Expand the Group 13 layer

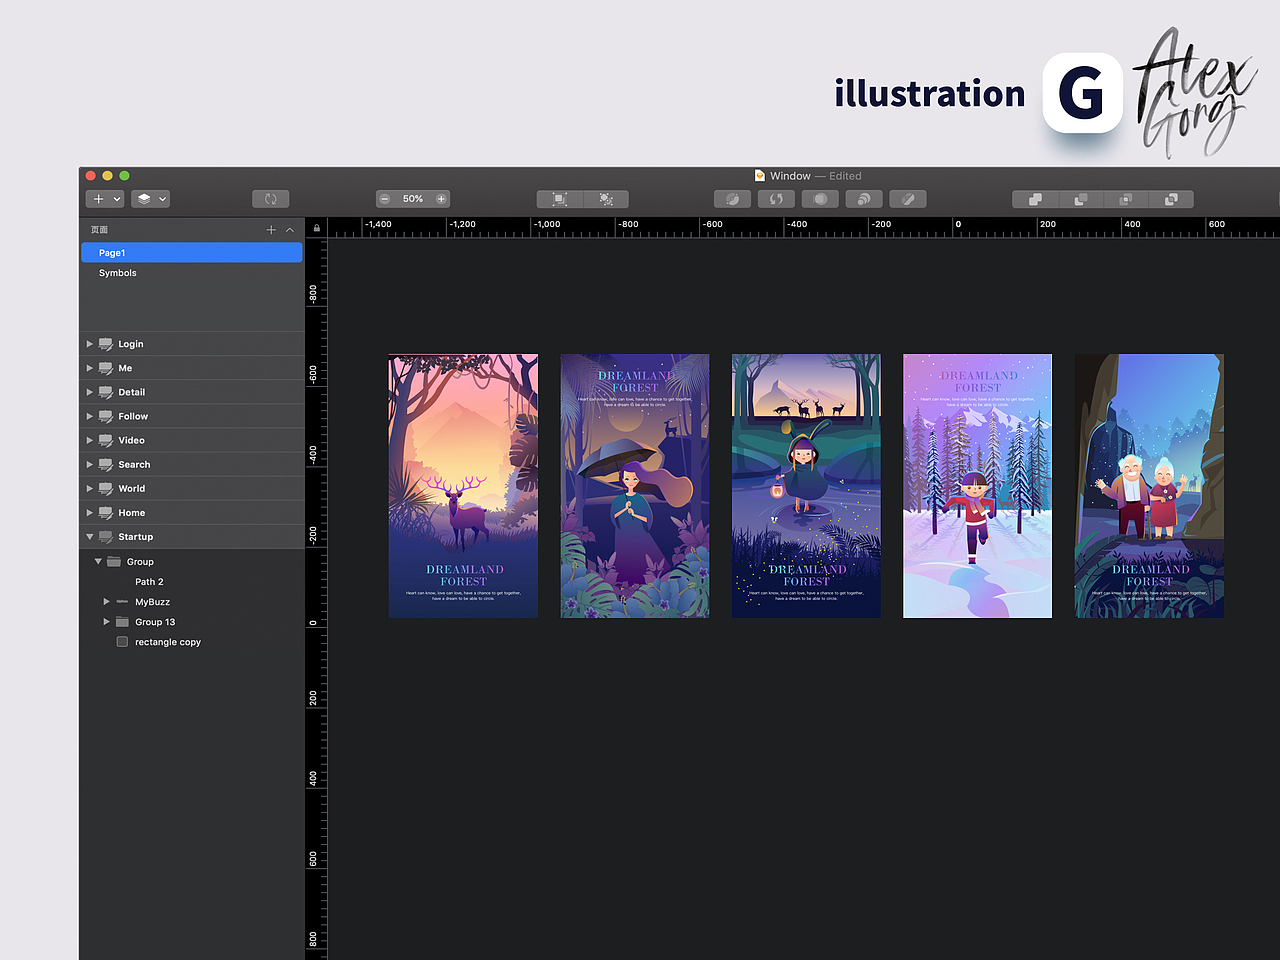[106, 622]
